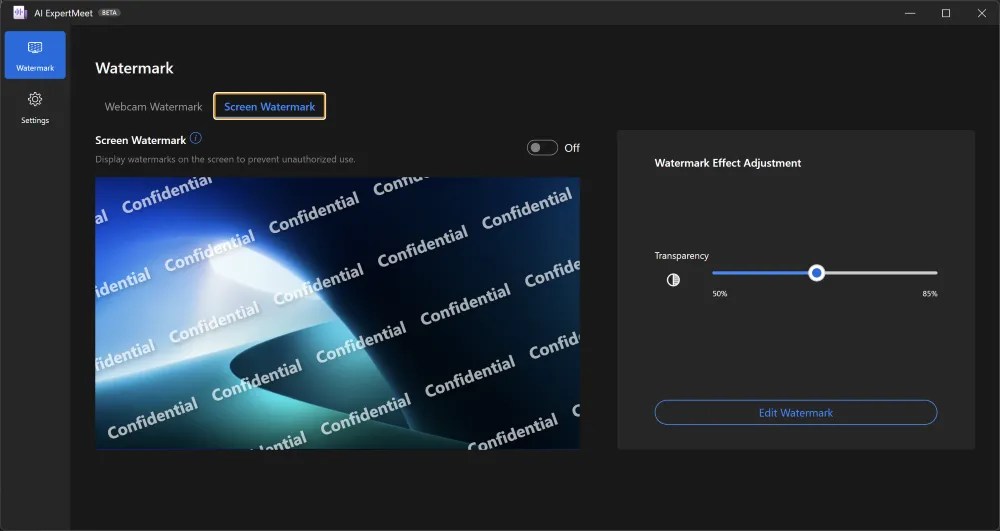Click the transparency contrast icon
The height and width of the screenshot is (531, 1000).
(673, 280)
